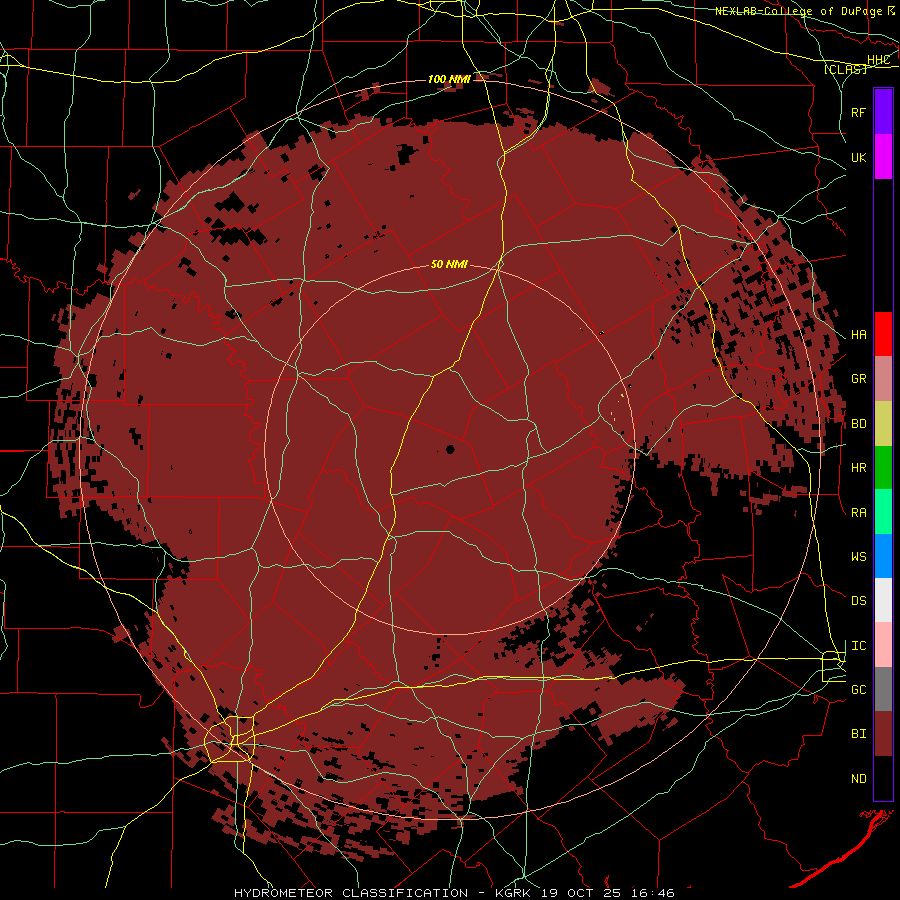Viewport: 900px width, 900px height.
Task: Click the red HA legend color swatch
Action: click(x=883, y=334)
